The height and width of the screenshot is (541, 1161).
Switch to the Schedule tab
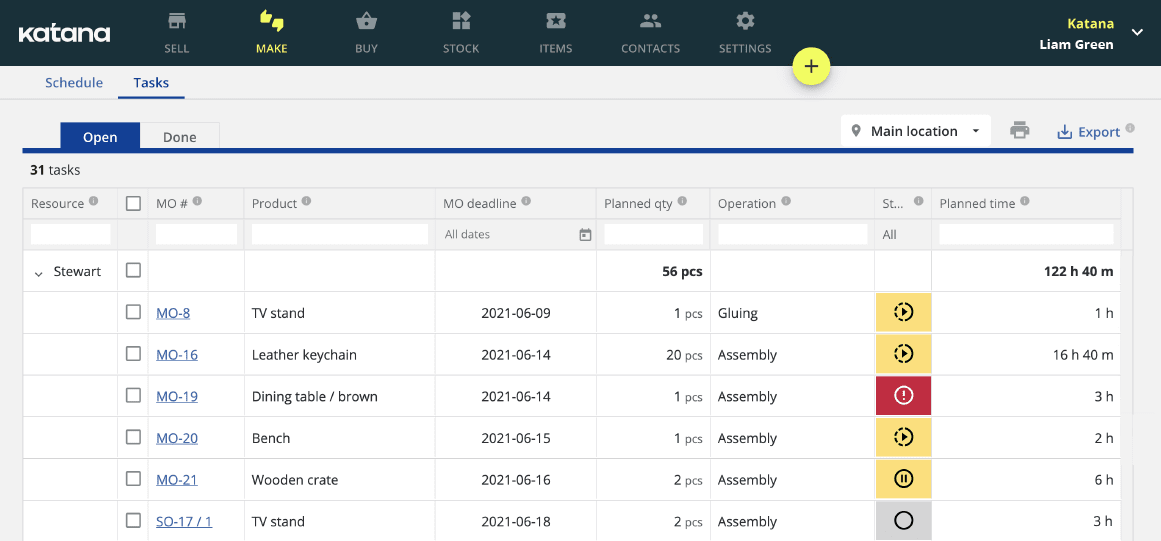point(74,83)
